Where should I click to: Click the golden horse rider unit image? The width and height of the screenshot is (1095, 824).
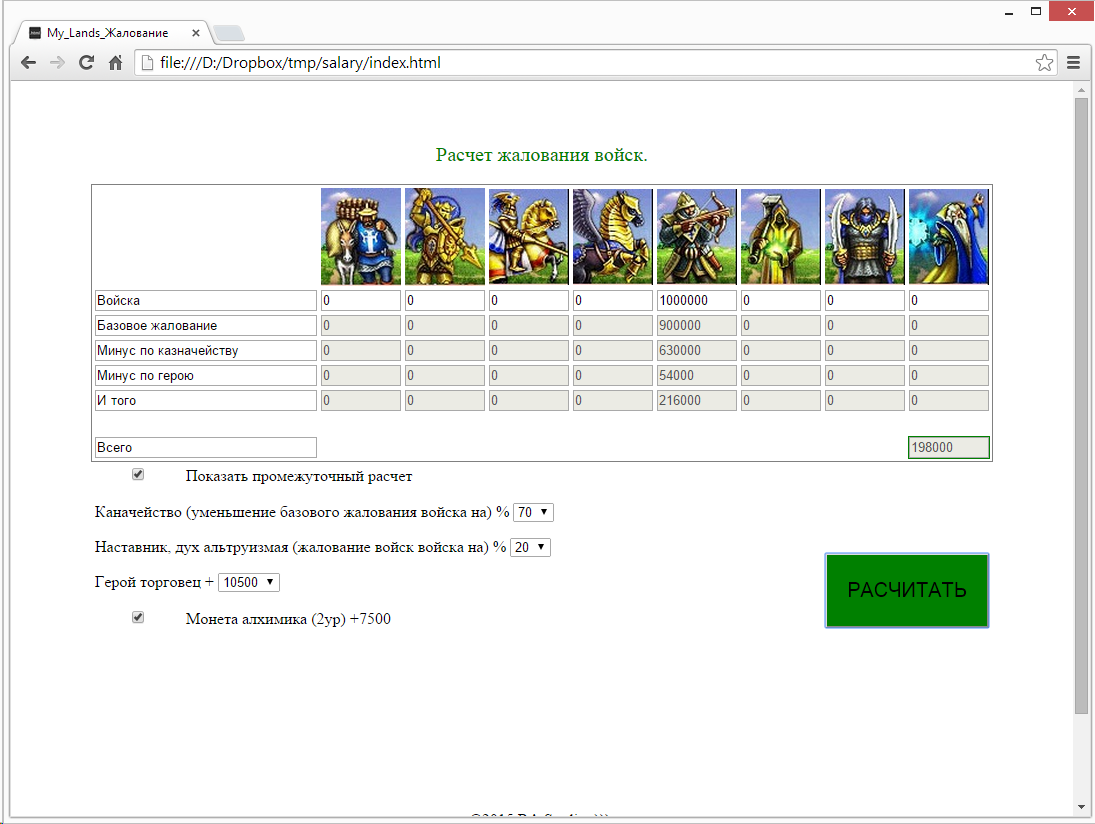coord(529,237)
